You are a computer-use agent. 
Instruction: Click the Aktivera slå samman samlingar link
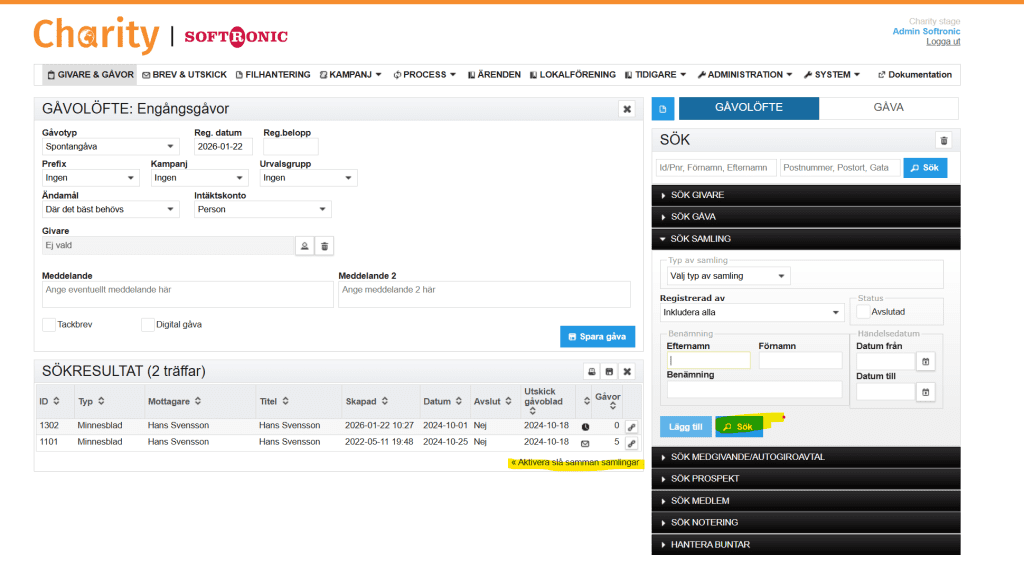(x=573, y=462)
